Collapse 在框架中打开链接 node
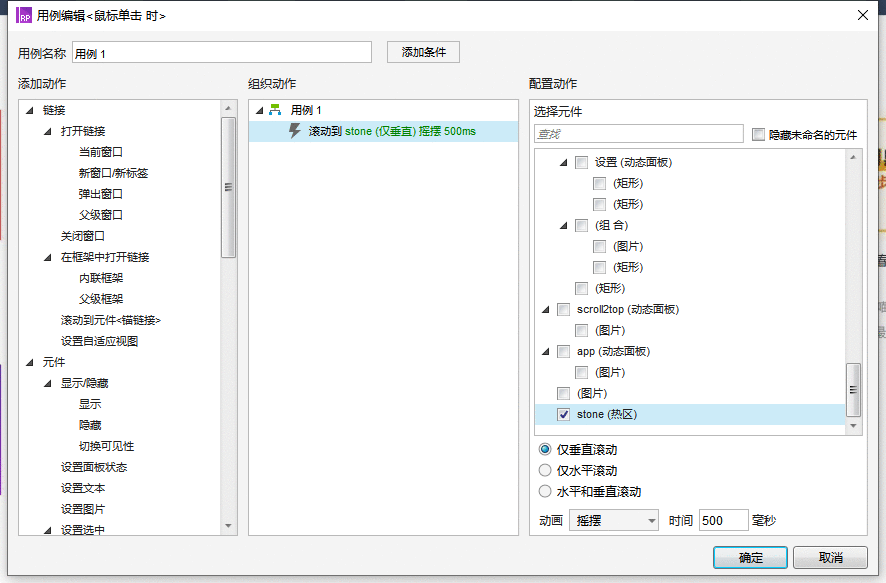This screenshot has width=886, height=583. [x=48, y=258]
